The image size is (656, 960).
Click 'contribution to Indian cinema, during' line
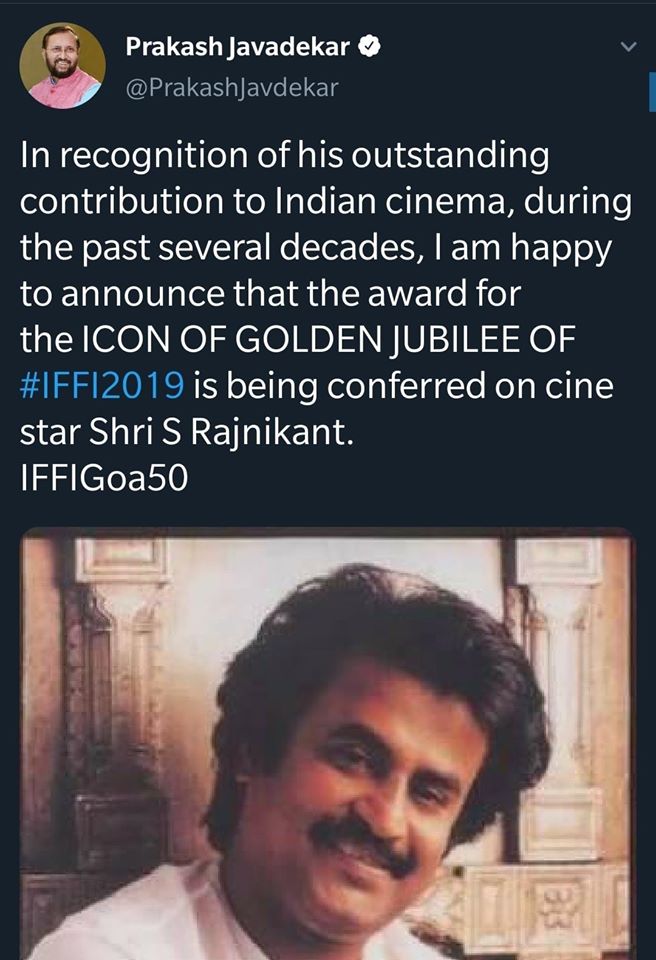[326, 201]
